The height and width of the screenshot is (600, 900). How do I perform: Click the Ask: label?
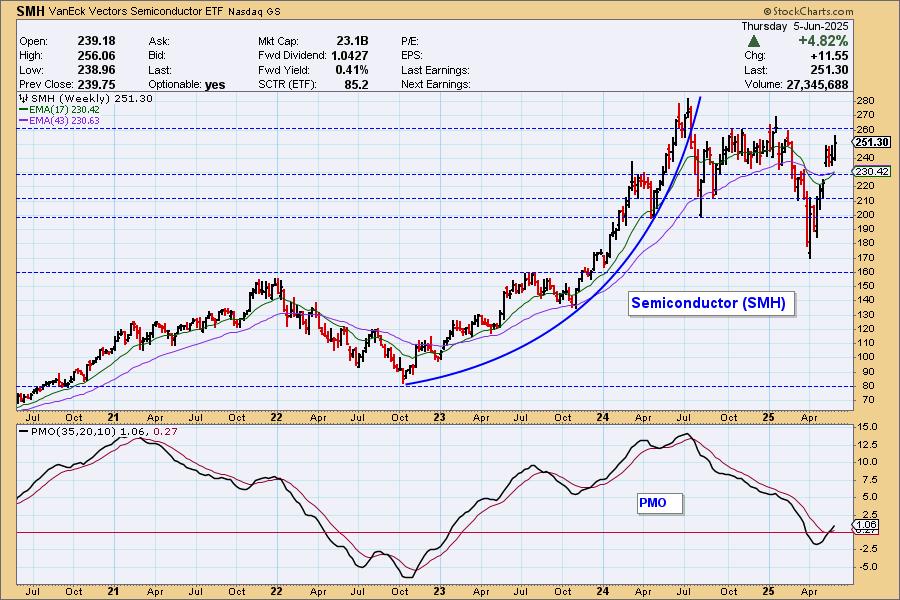(x=159, y=41)
